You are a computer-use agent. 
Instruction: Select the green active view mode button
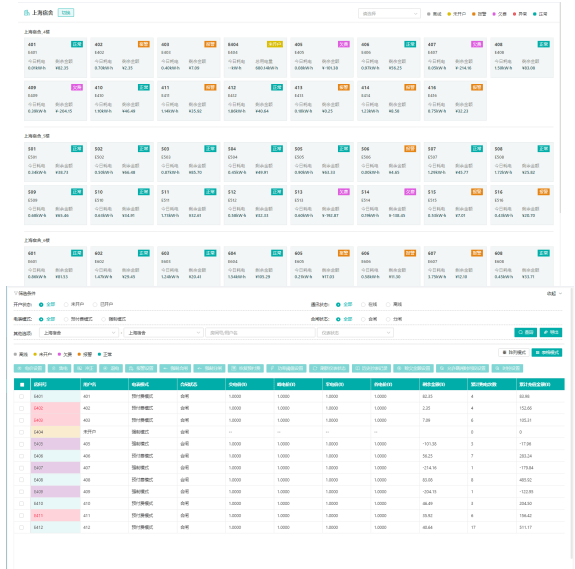coord(547,352)
